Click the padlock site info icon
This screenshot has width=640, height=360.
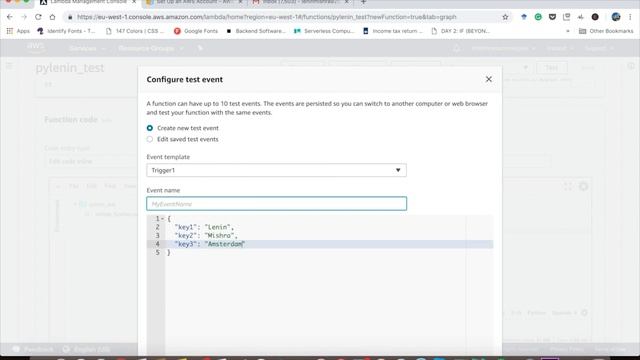70,17
